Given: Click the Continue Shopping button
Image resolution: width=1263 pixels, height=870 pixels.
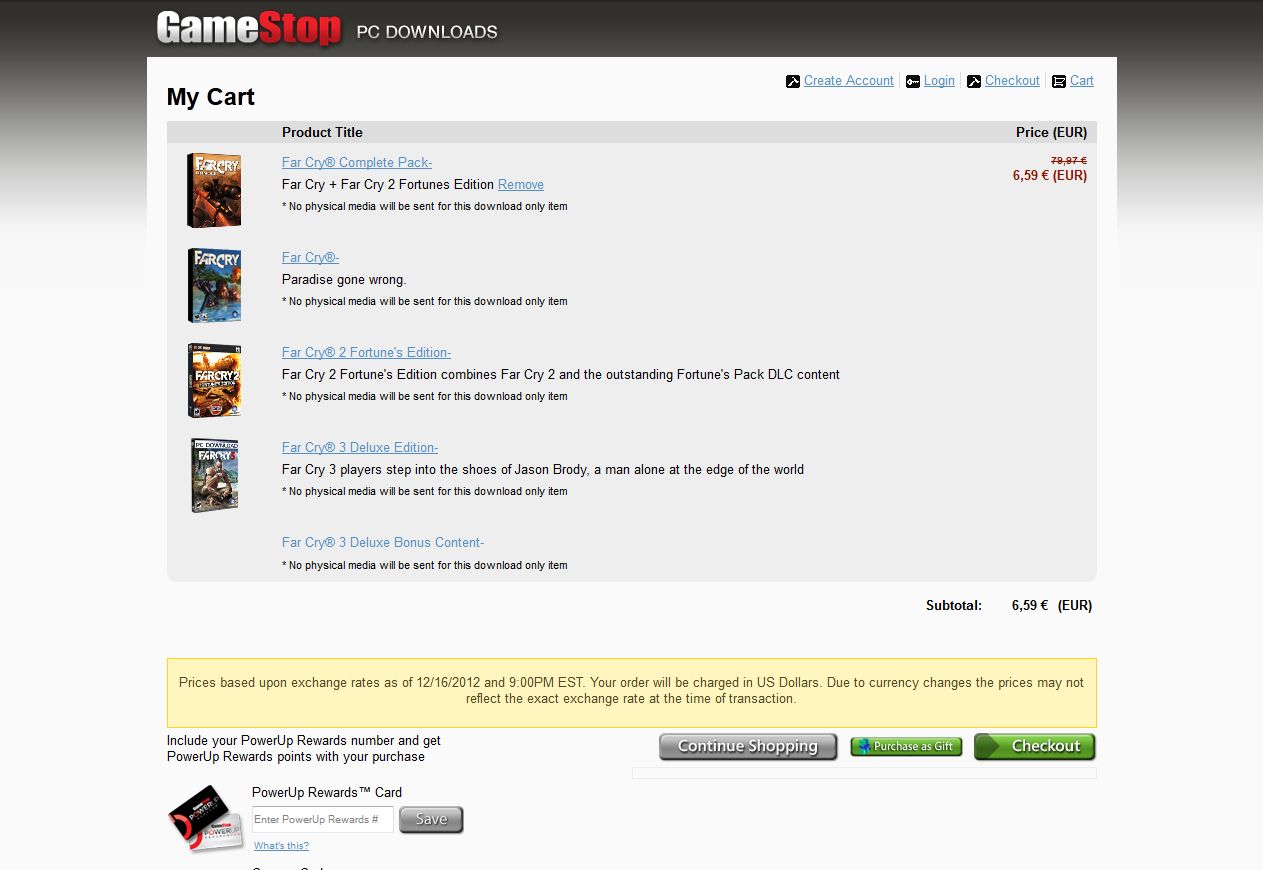Looking at the screenshot, I should (x=748, y=746).
